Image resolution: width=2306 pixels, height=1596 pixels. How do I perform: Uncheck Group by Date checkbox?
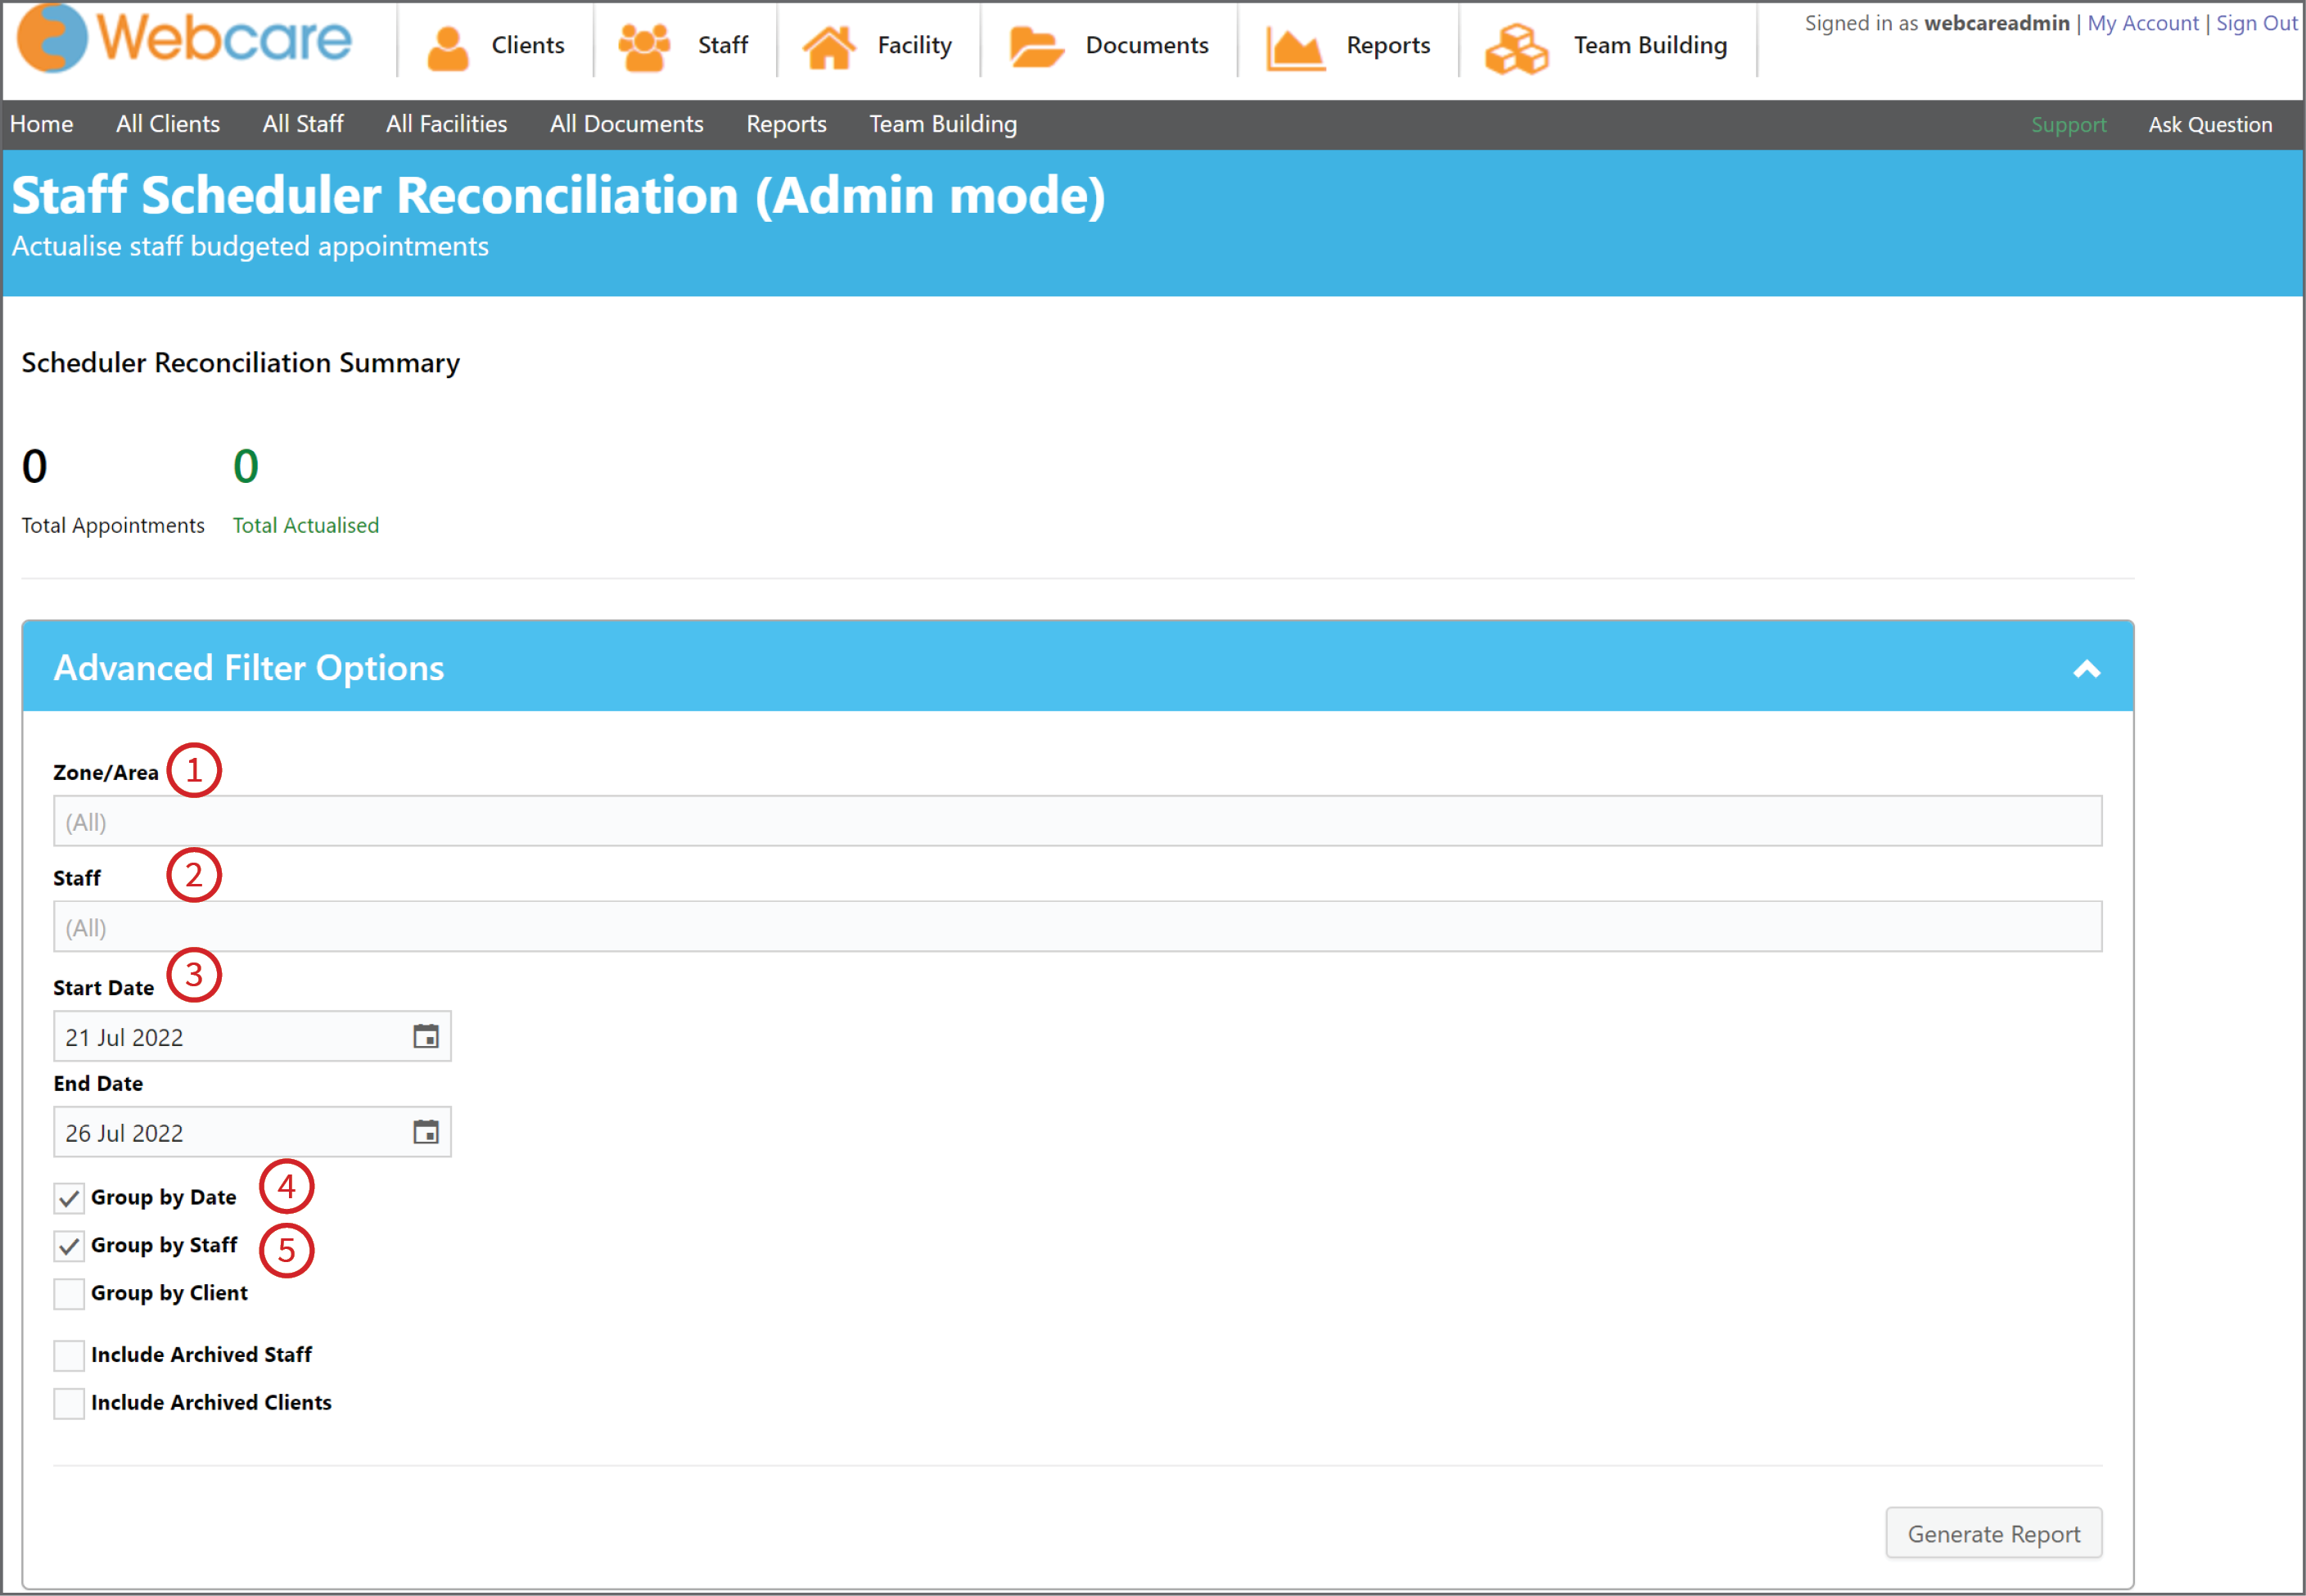pos(69,1198)
